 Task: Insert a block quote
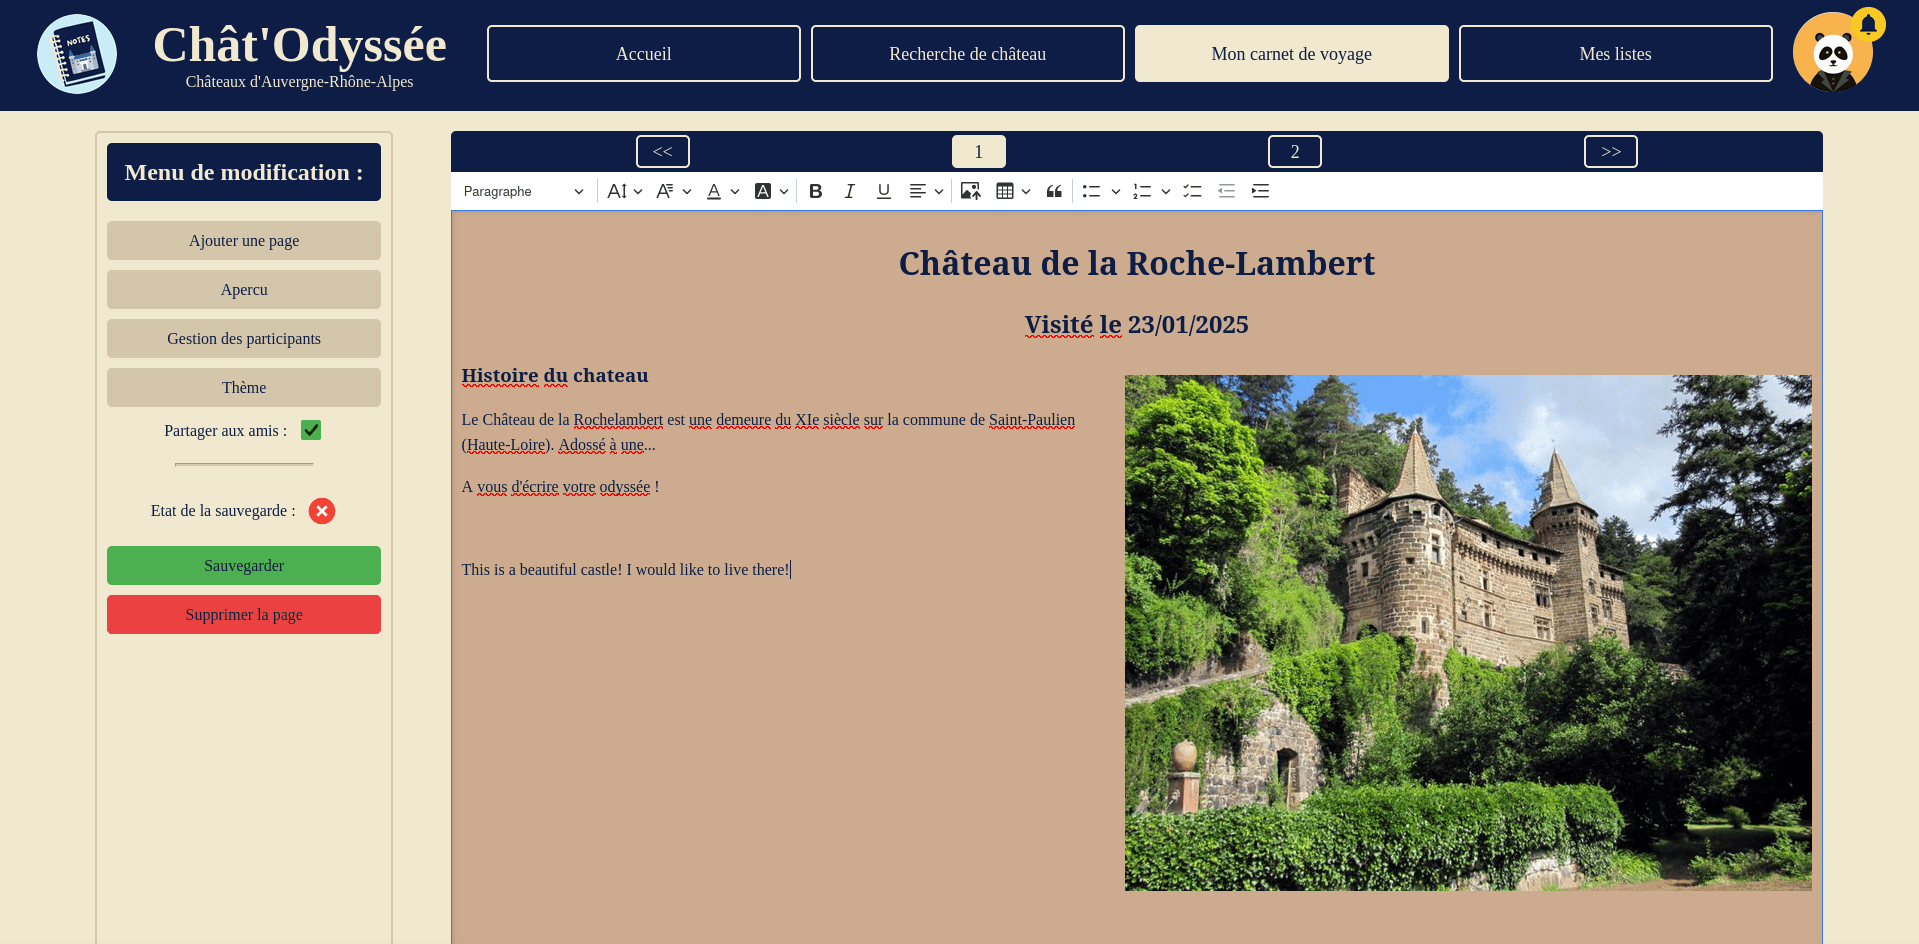(x=1054, y=191)
